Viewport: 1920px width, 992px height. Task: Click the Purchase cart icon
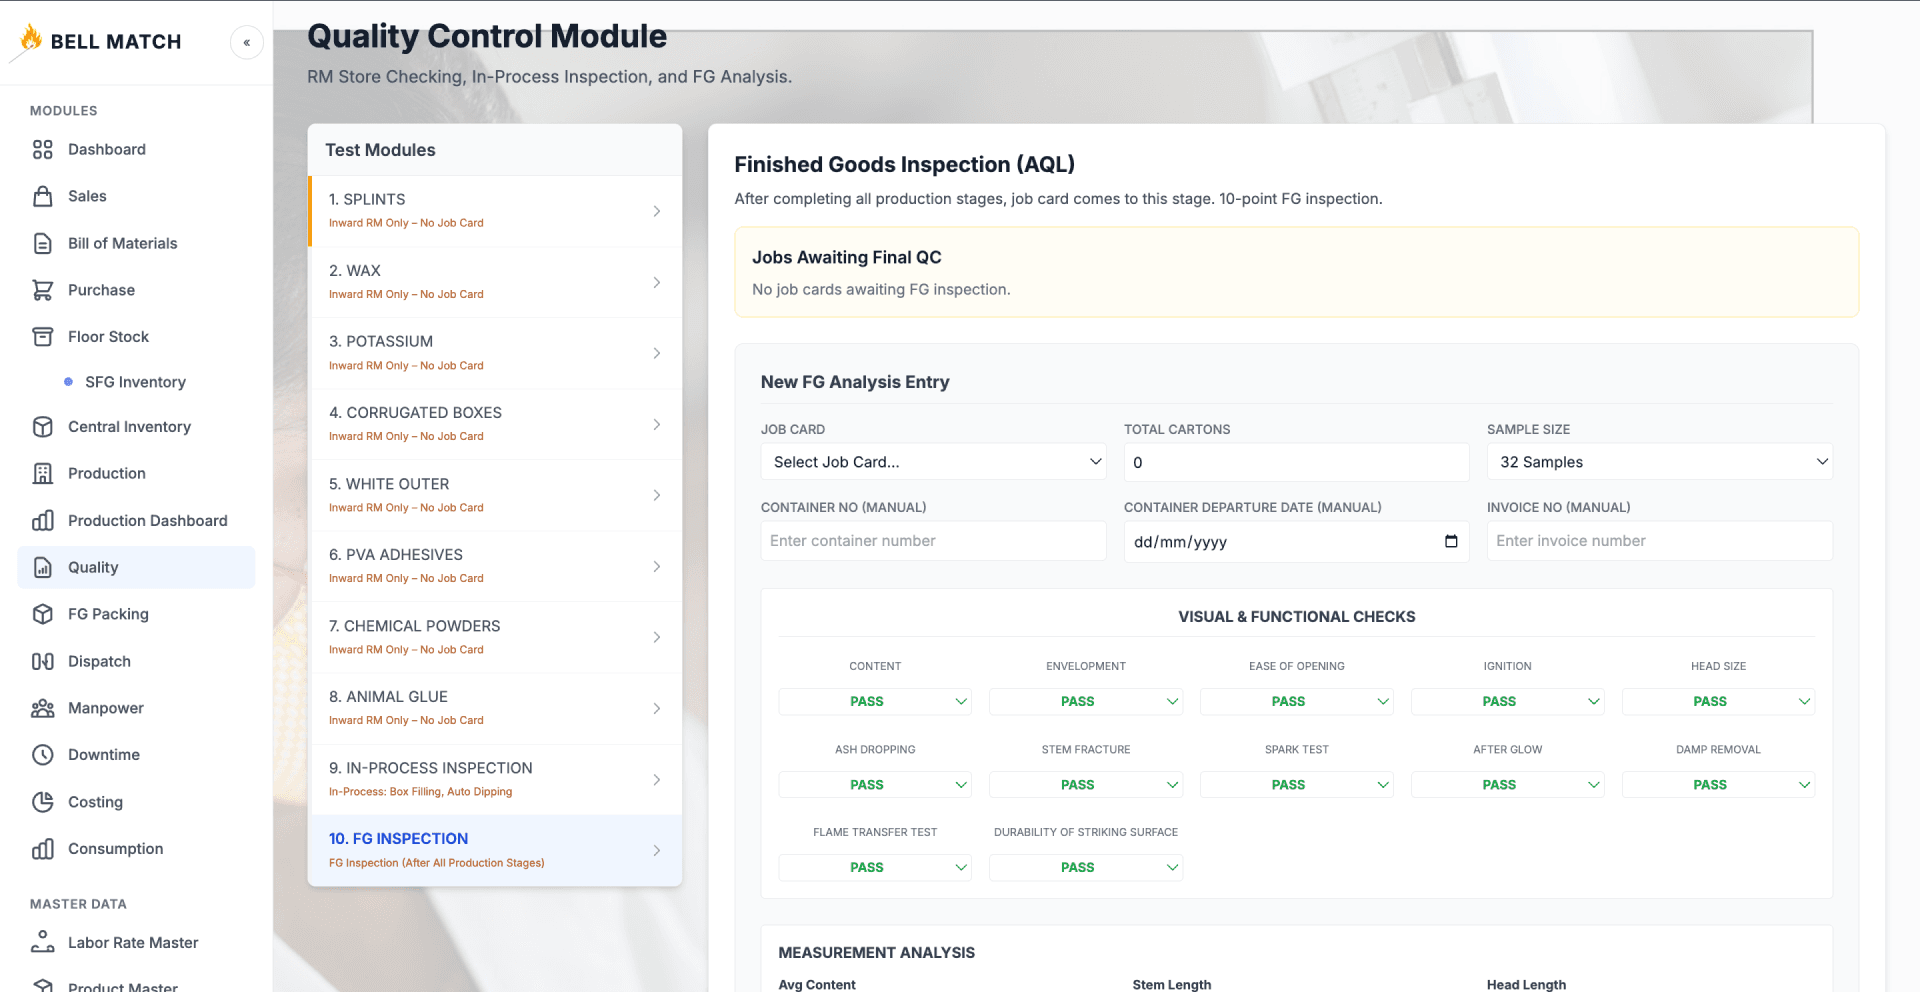pos(43,290)
